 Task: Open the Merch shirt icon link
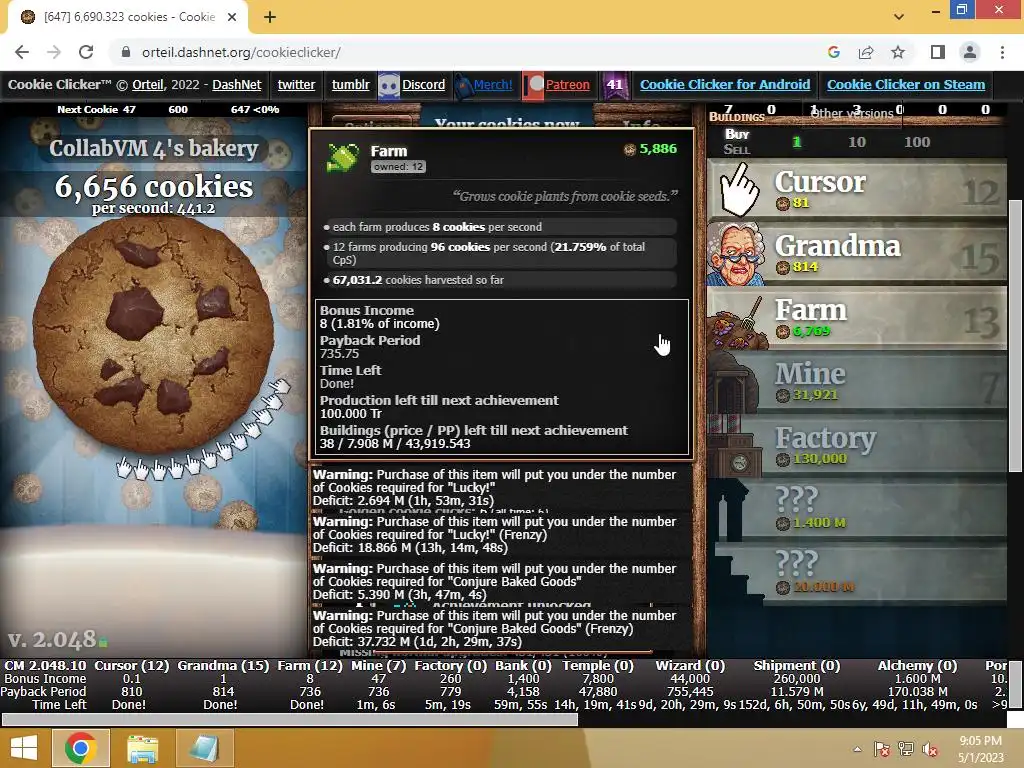pos(463,86)
